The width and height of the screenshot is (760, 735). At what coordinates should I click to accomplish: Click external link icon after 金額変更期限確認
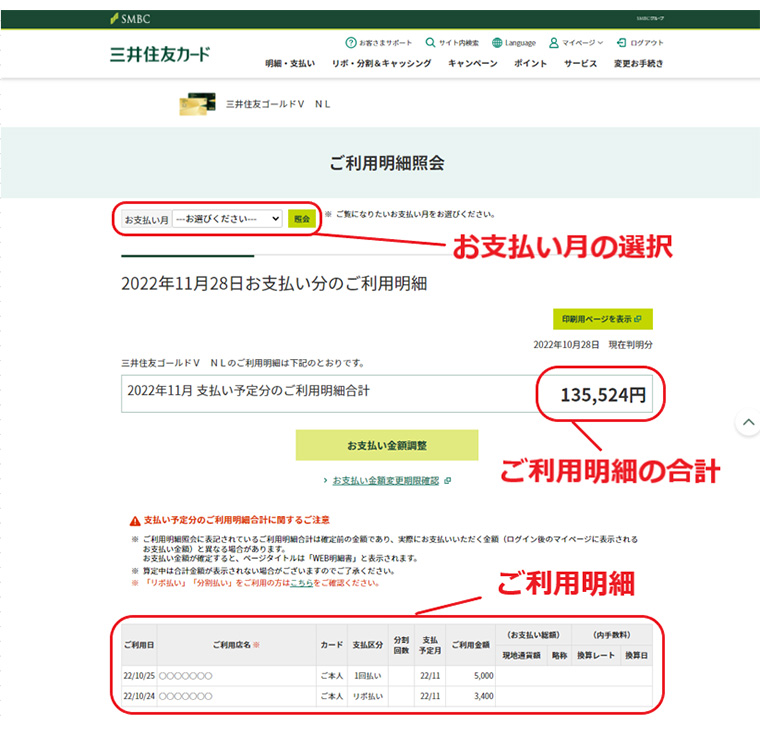(x=447, y=480)
